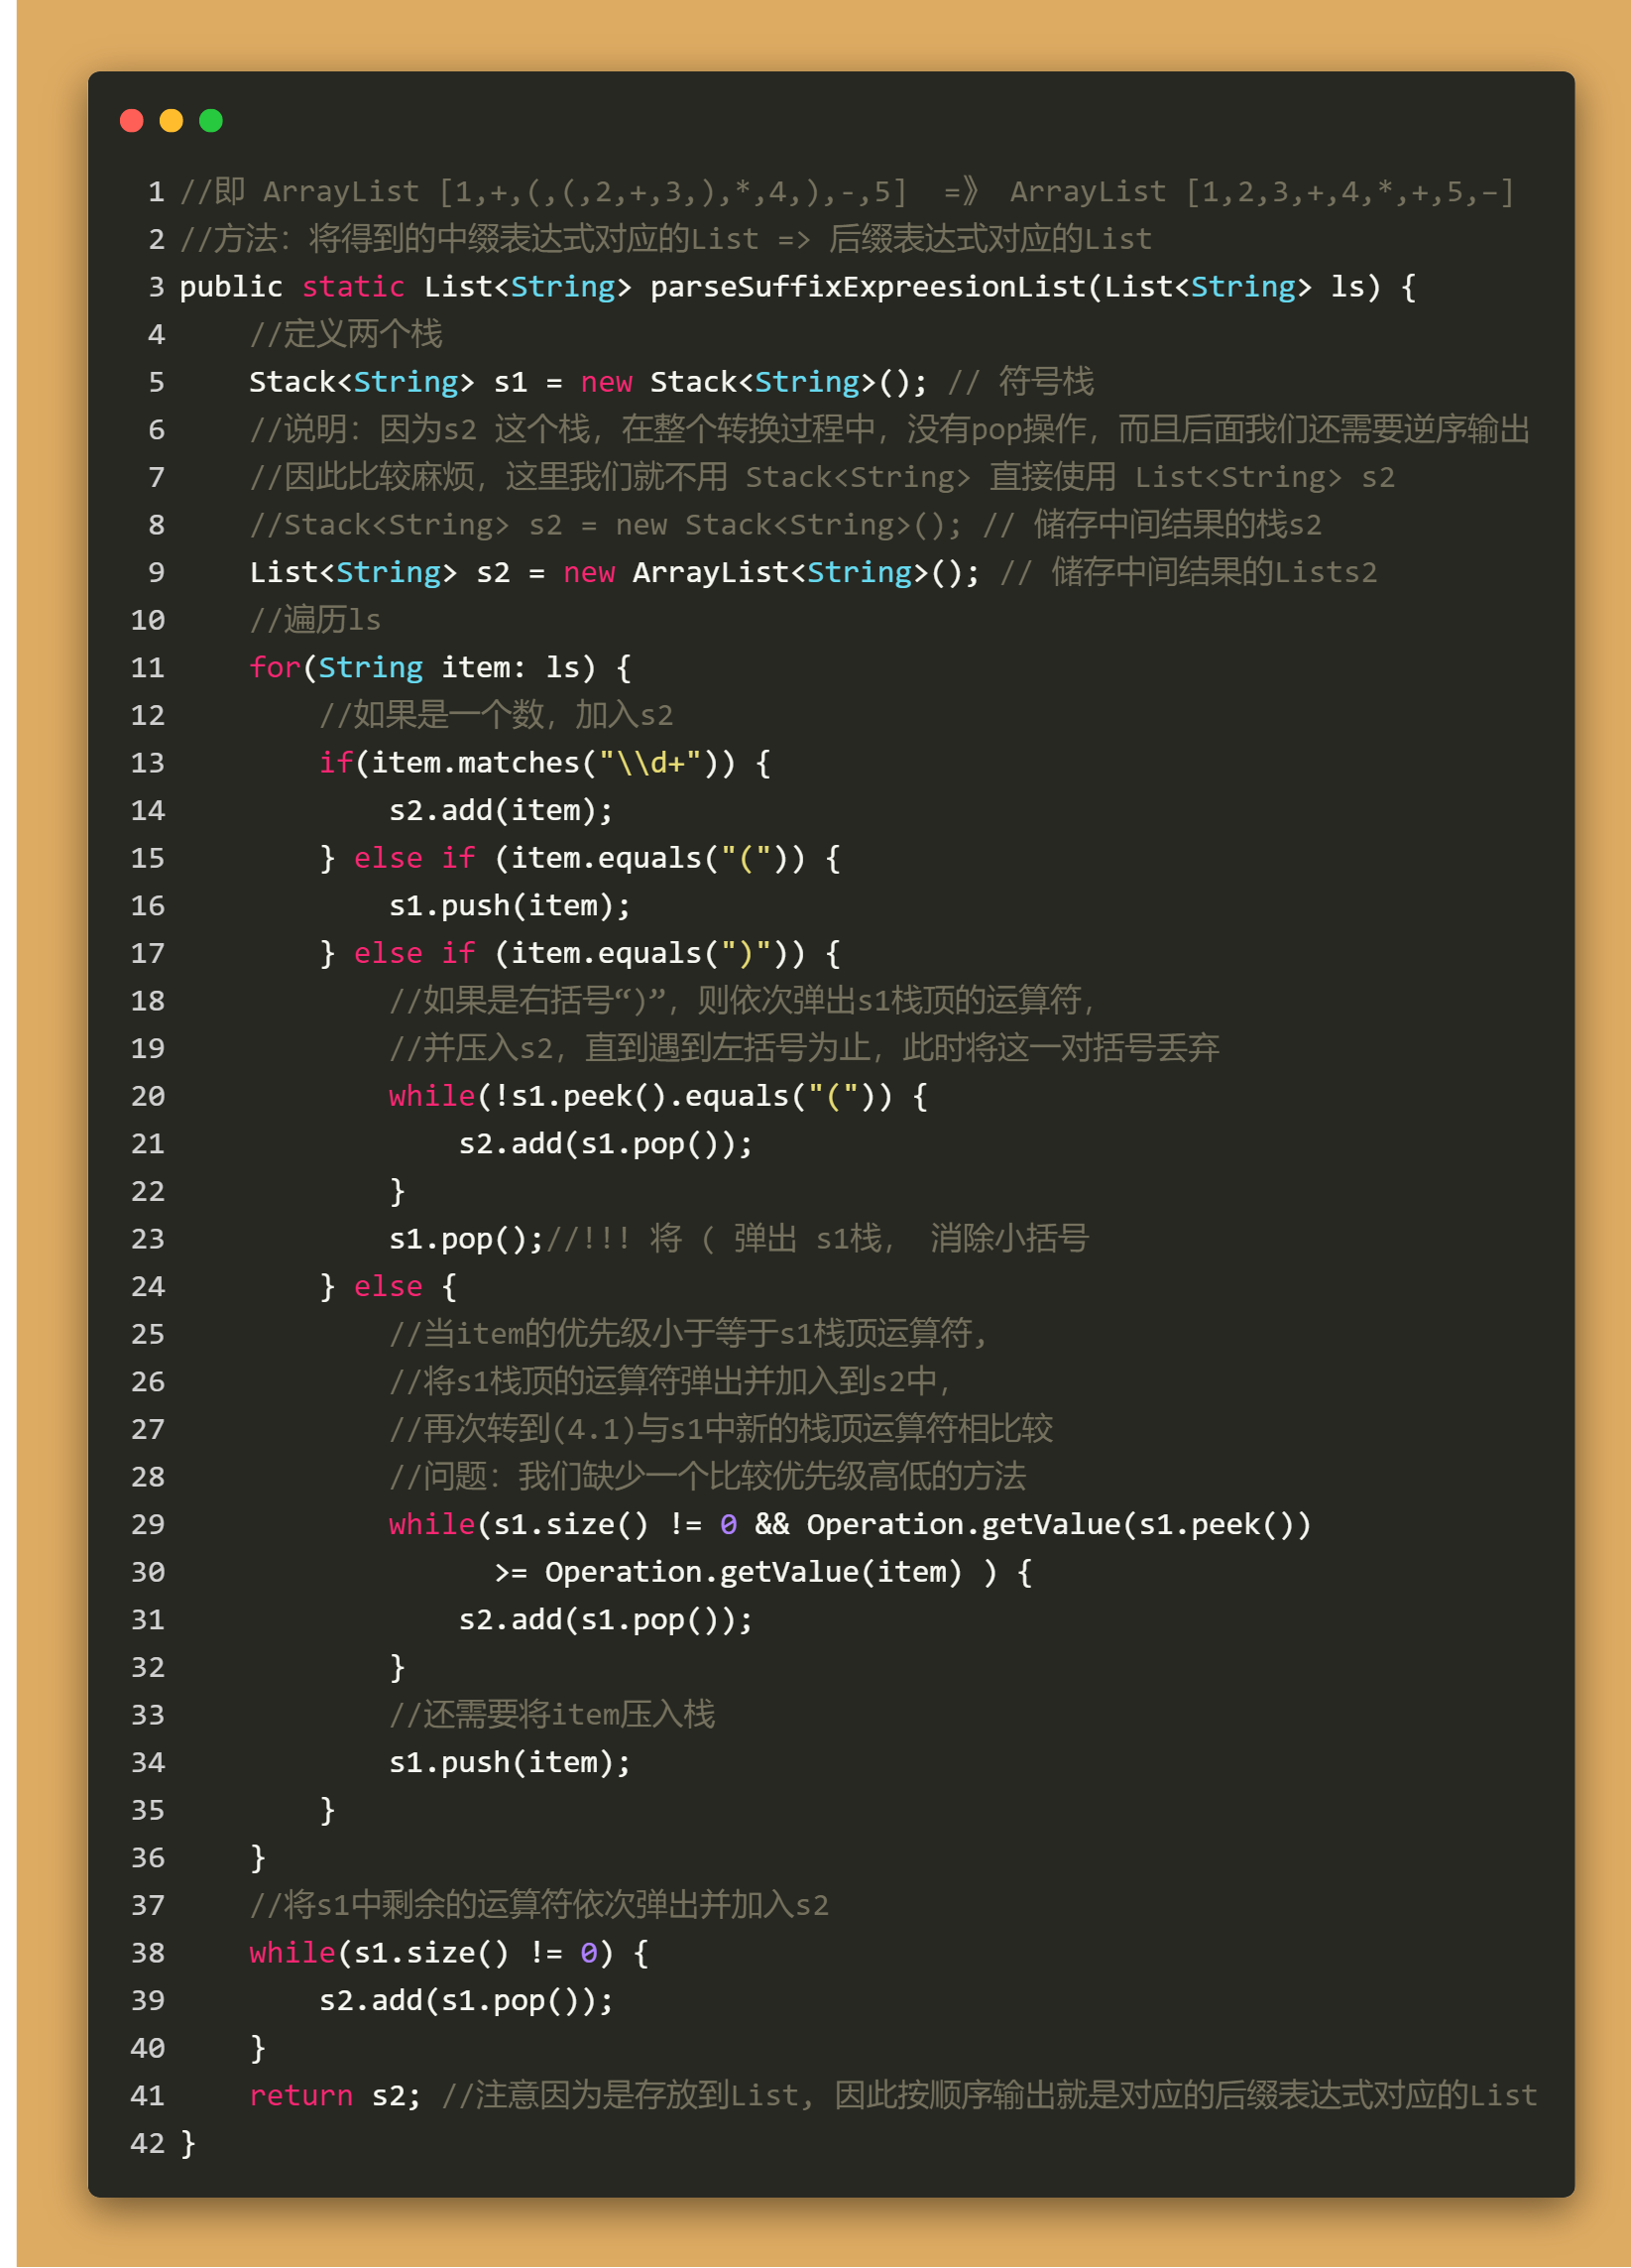
Task: Click the yellow minimize dot
Action: click(171, 121)
